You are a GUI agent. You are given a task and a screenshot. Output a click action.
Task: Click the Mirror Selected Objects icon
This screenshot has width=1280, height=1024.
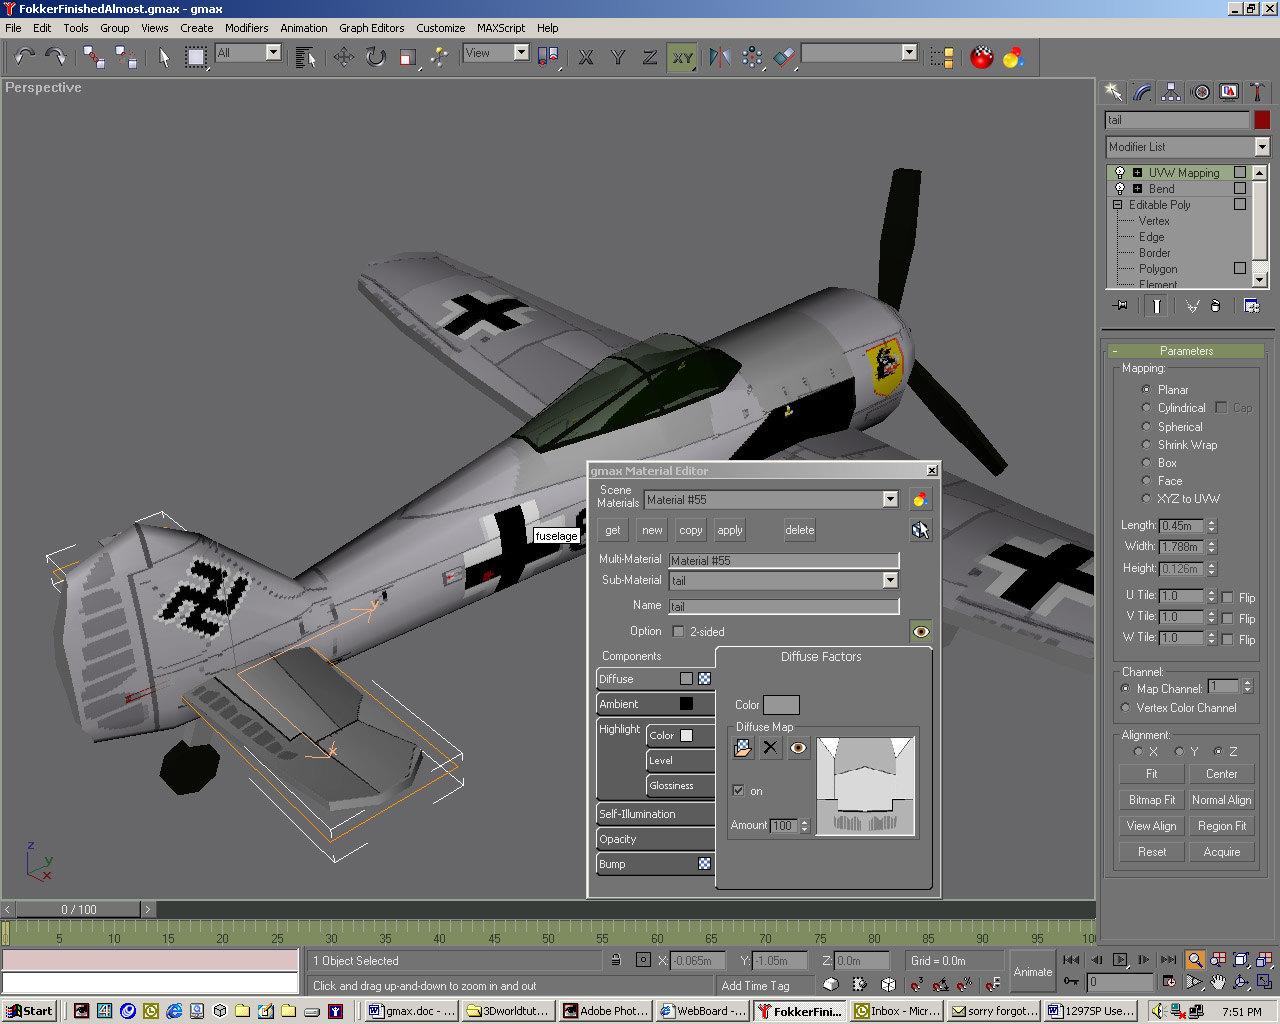719,57
